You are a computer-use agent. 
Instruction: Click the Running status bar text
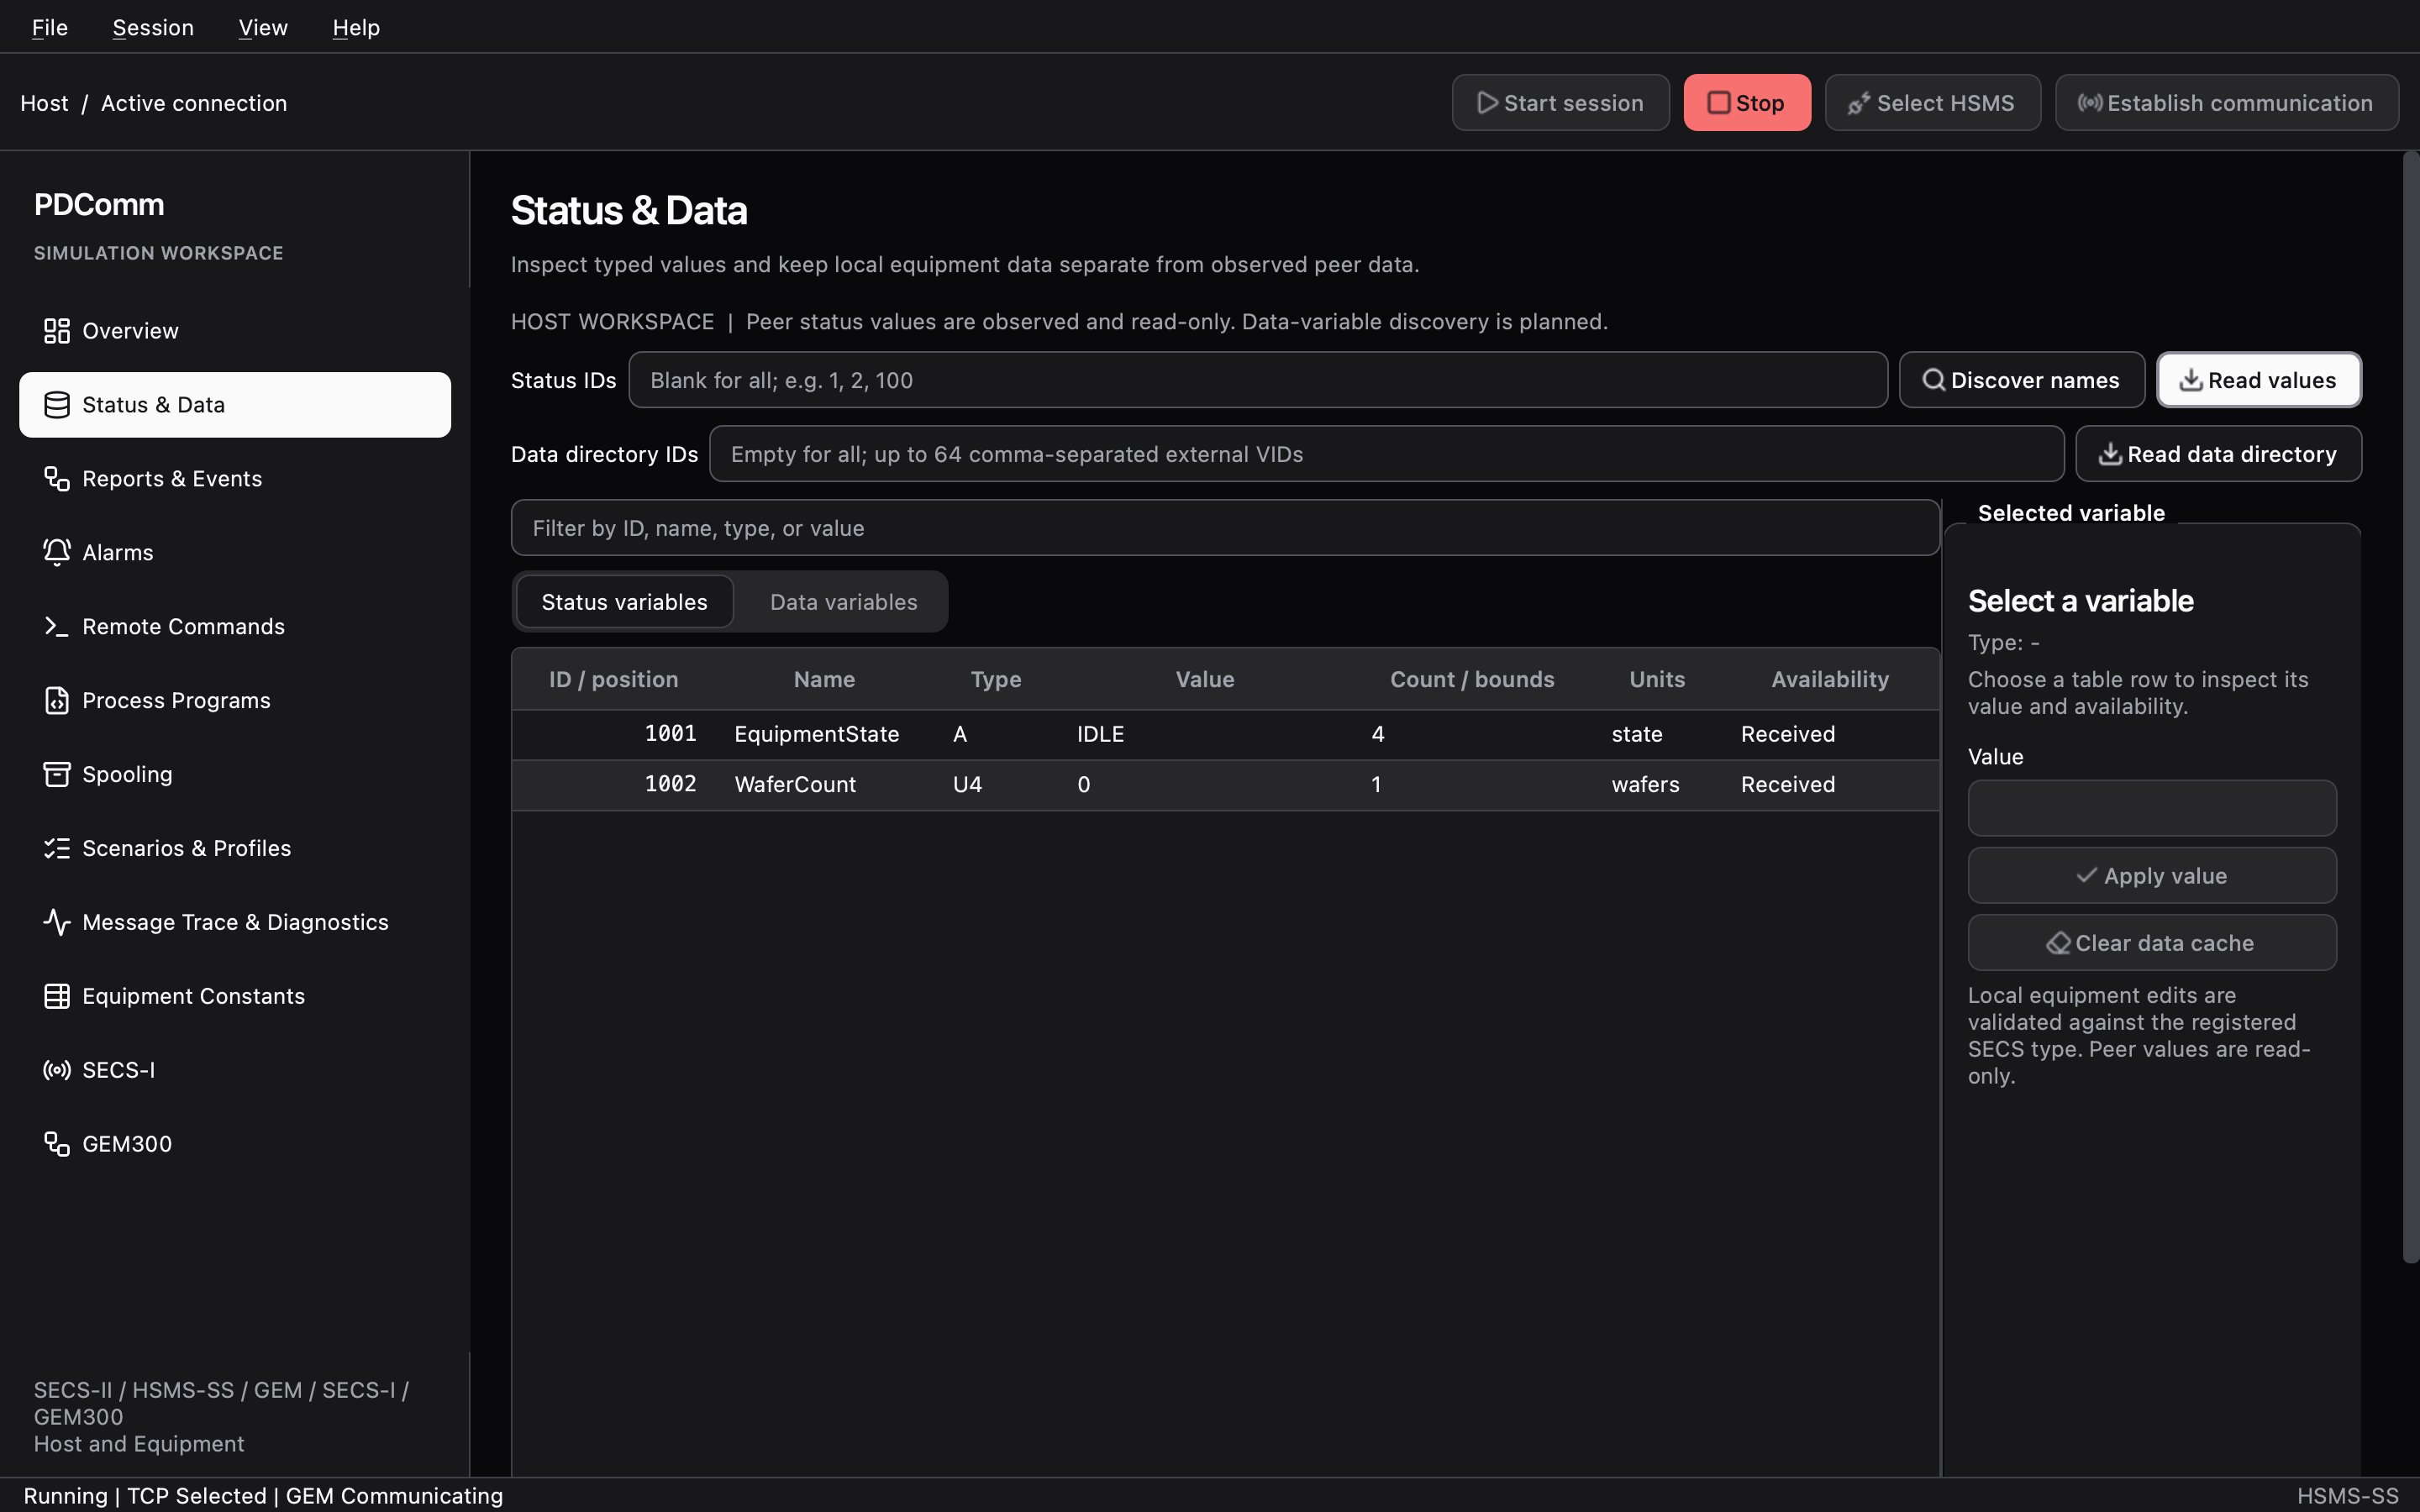click(x=65, y=1496)
